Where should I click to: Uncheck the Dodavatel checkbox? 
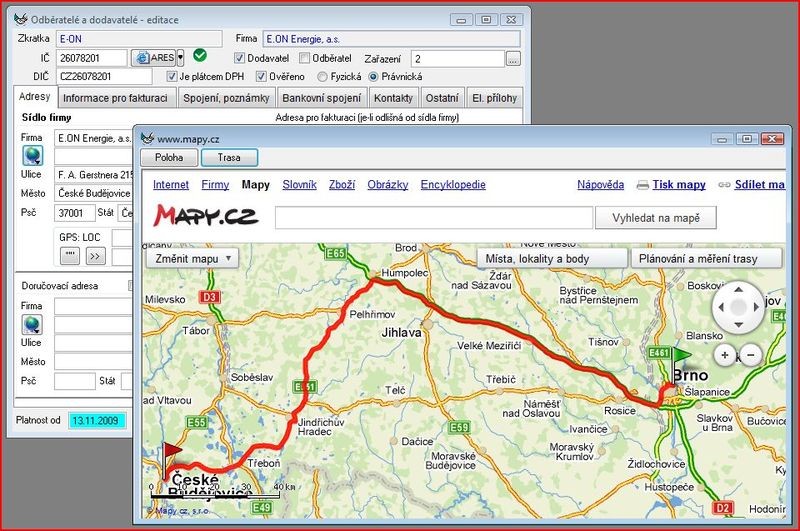tap(225, 58)
